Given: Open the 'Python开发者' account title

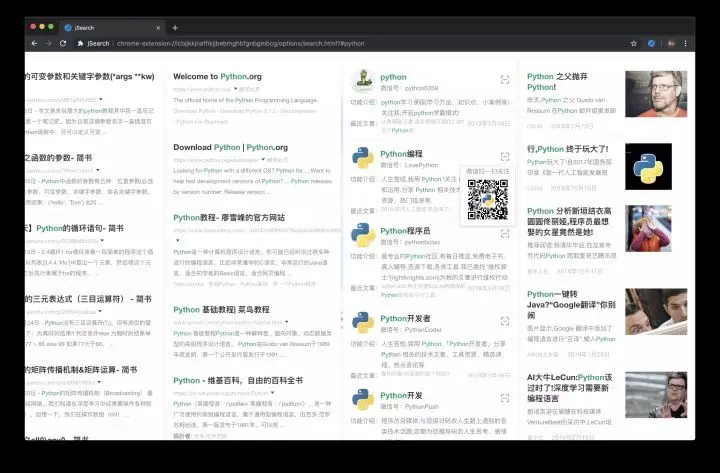Looking at the screenshot, I should (405, 318).
